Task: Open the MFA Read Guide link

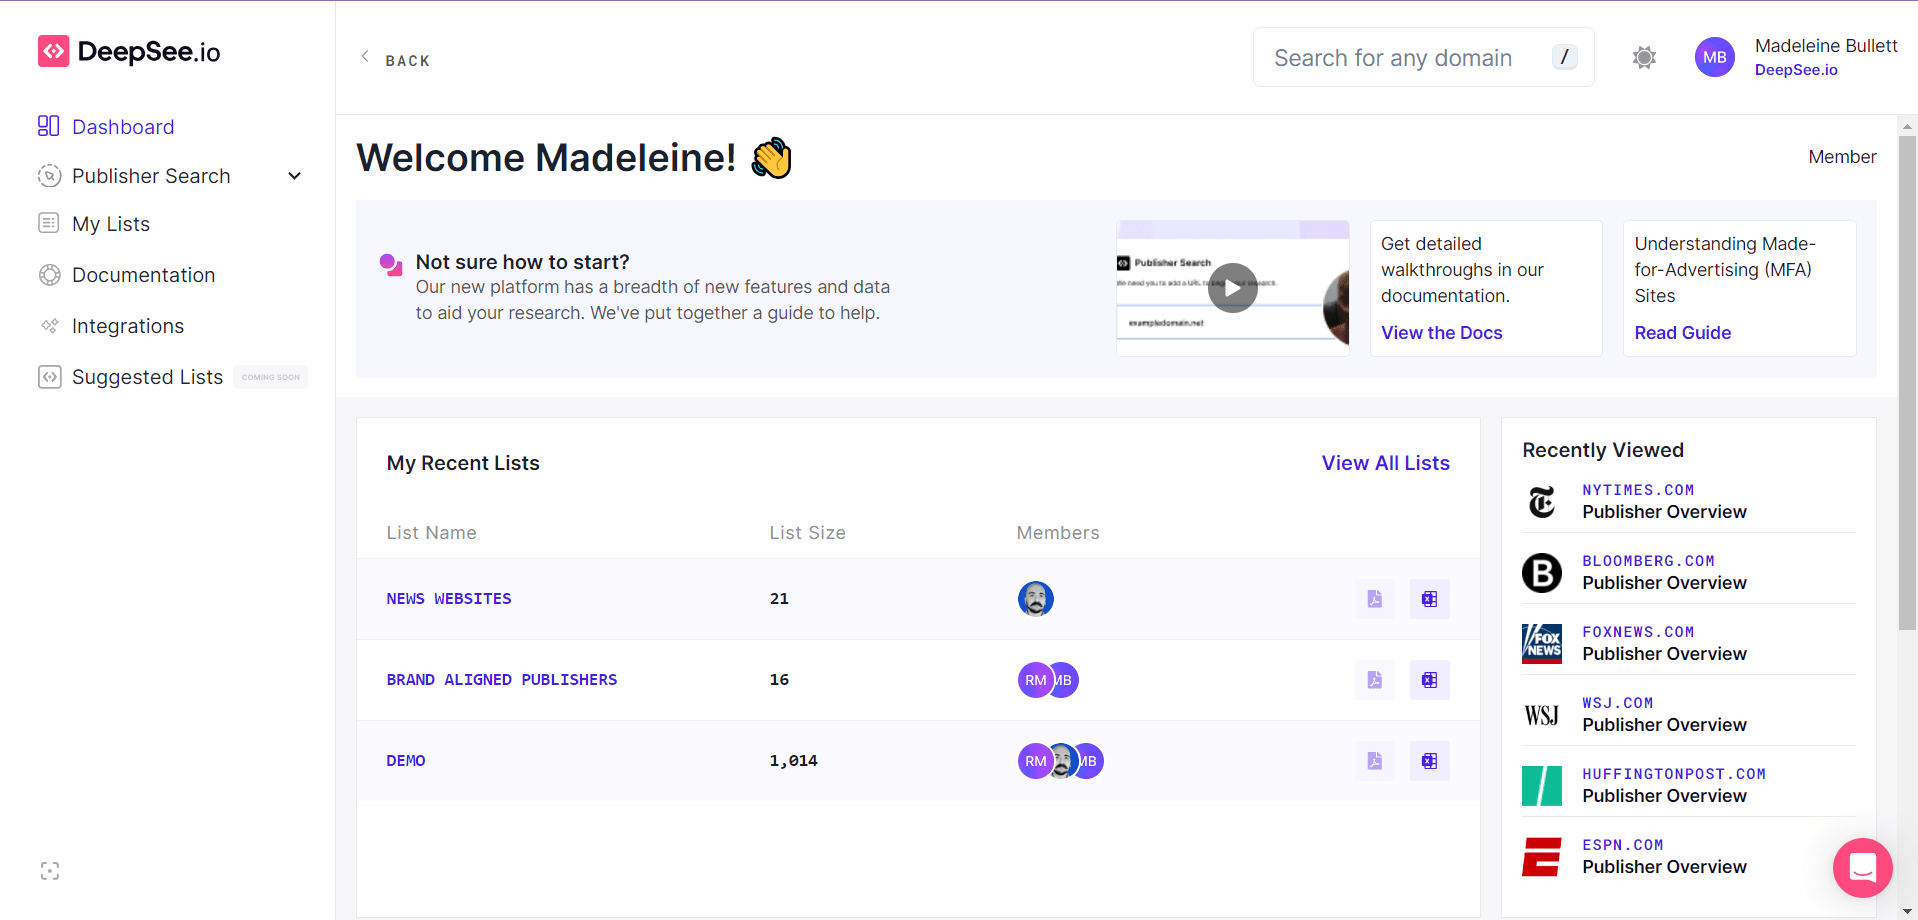Action: (1682, 333)
